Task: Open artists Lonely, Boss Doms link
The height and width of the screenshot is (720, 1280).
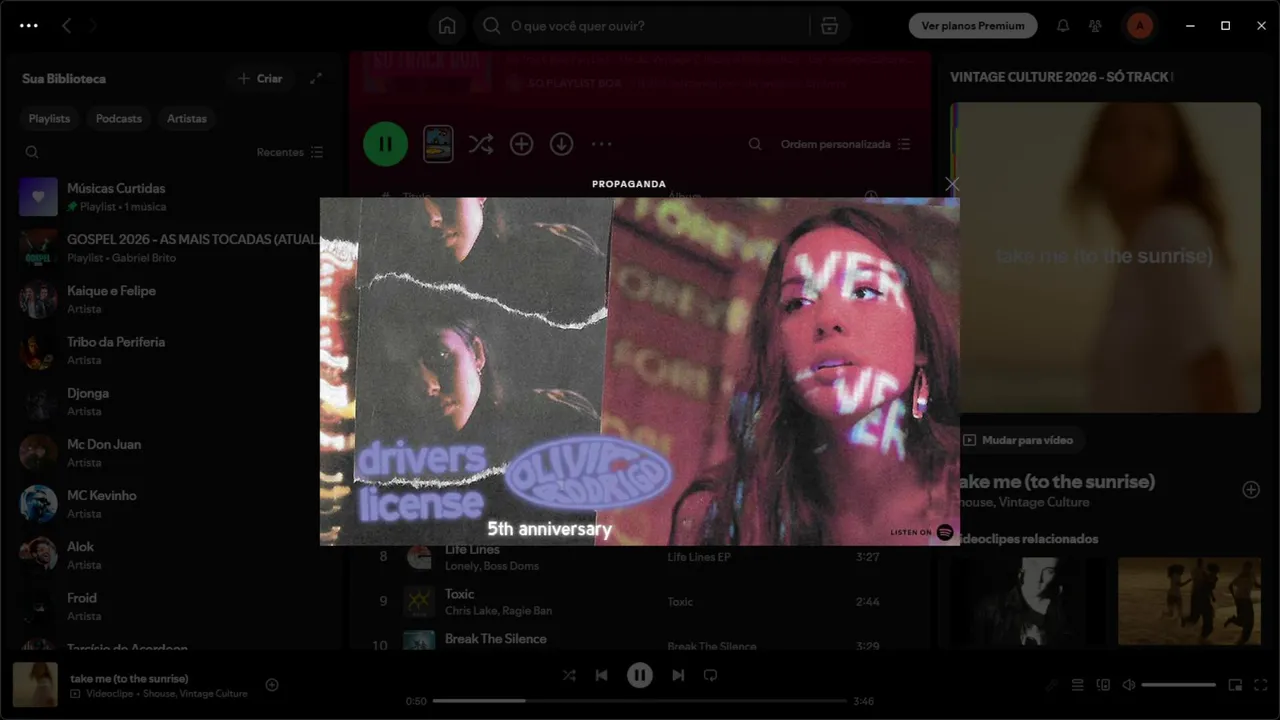Action: [x=492, y=566]
